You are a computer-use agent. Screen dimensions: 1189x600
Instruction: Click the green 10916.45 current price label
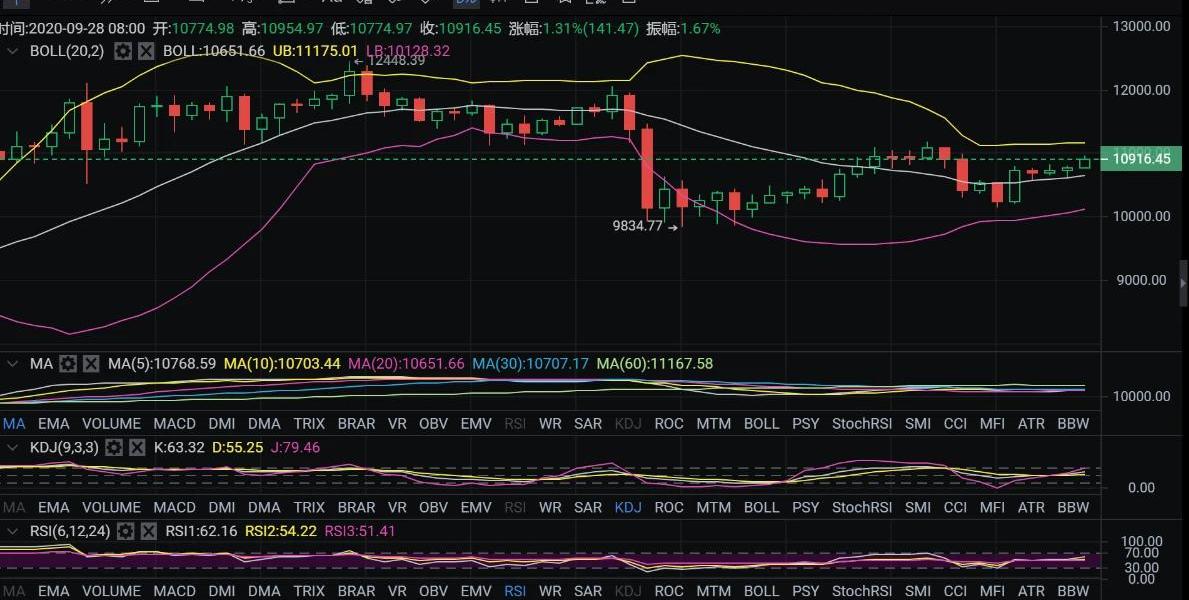(x=1140, y=159)
